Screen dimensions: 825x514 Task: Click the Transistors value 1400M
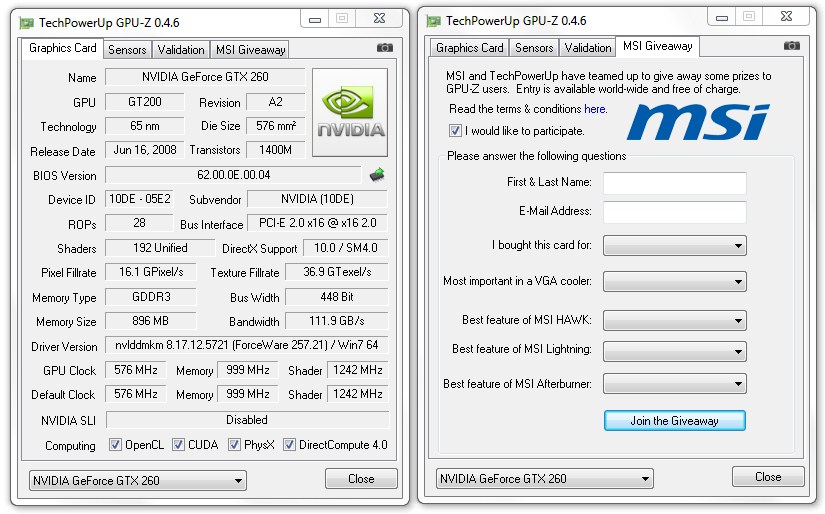tap(276, 149)
